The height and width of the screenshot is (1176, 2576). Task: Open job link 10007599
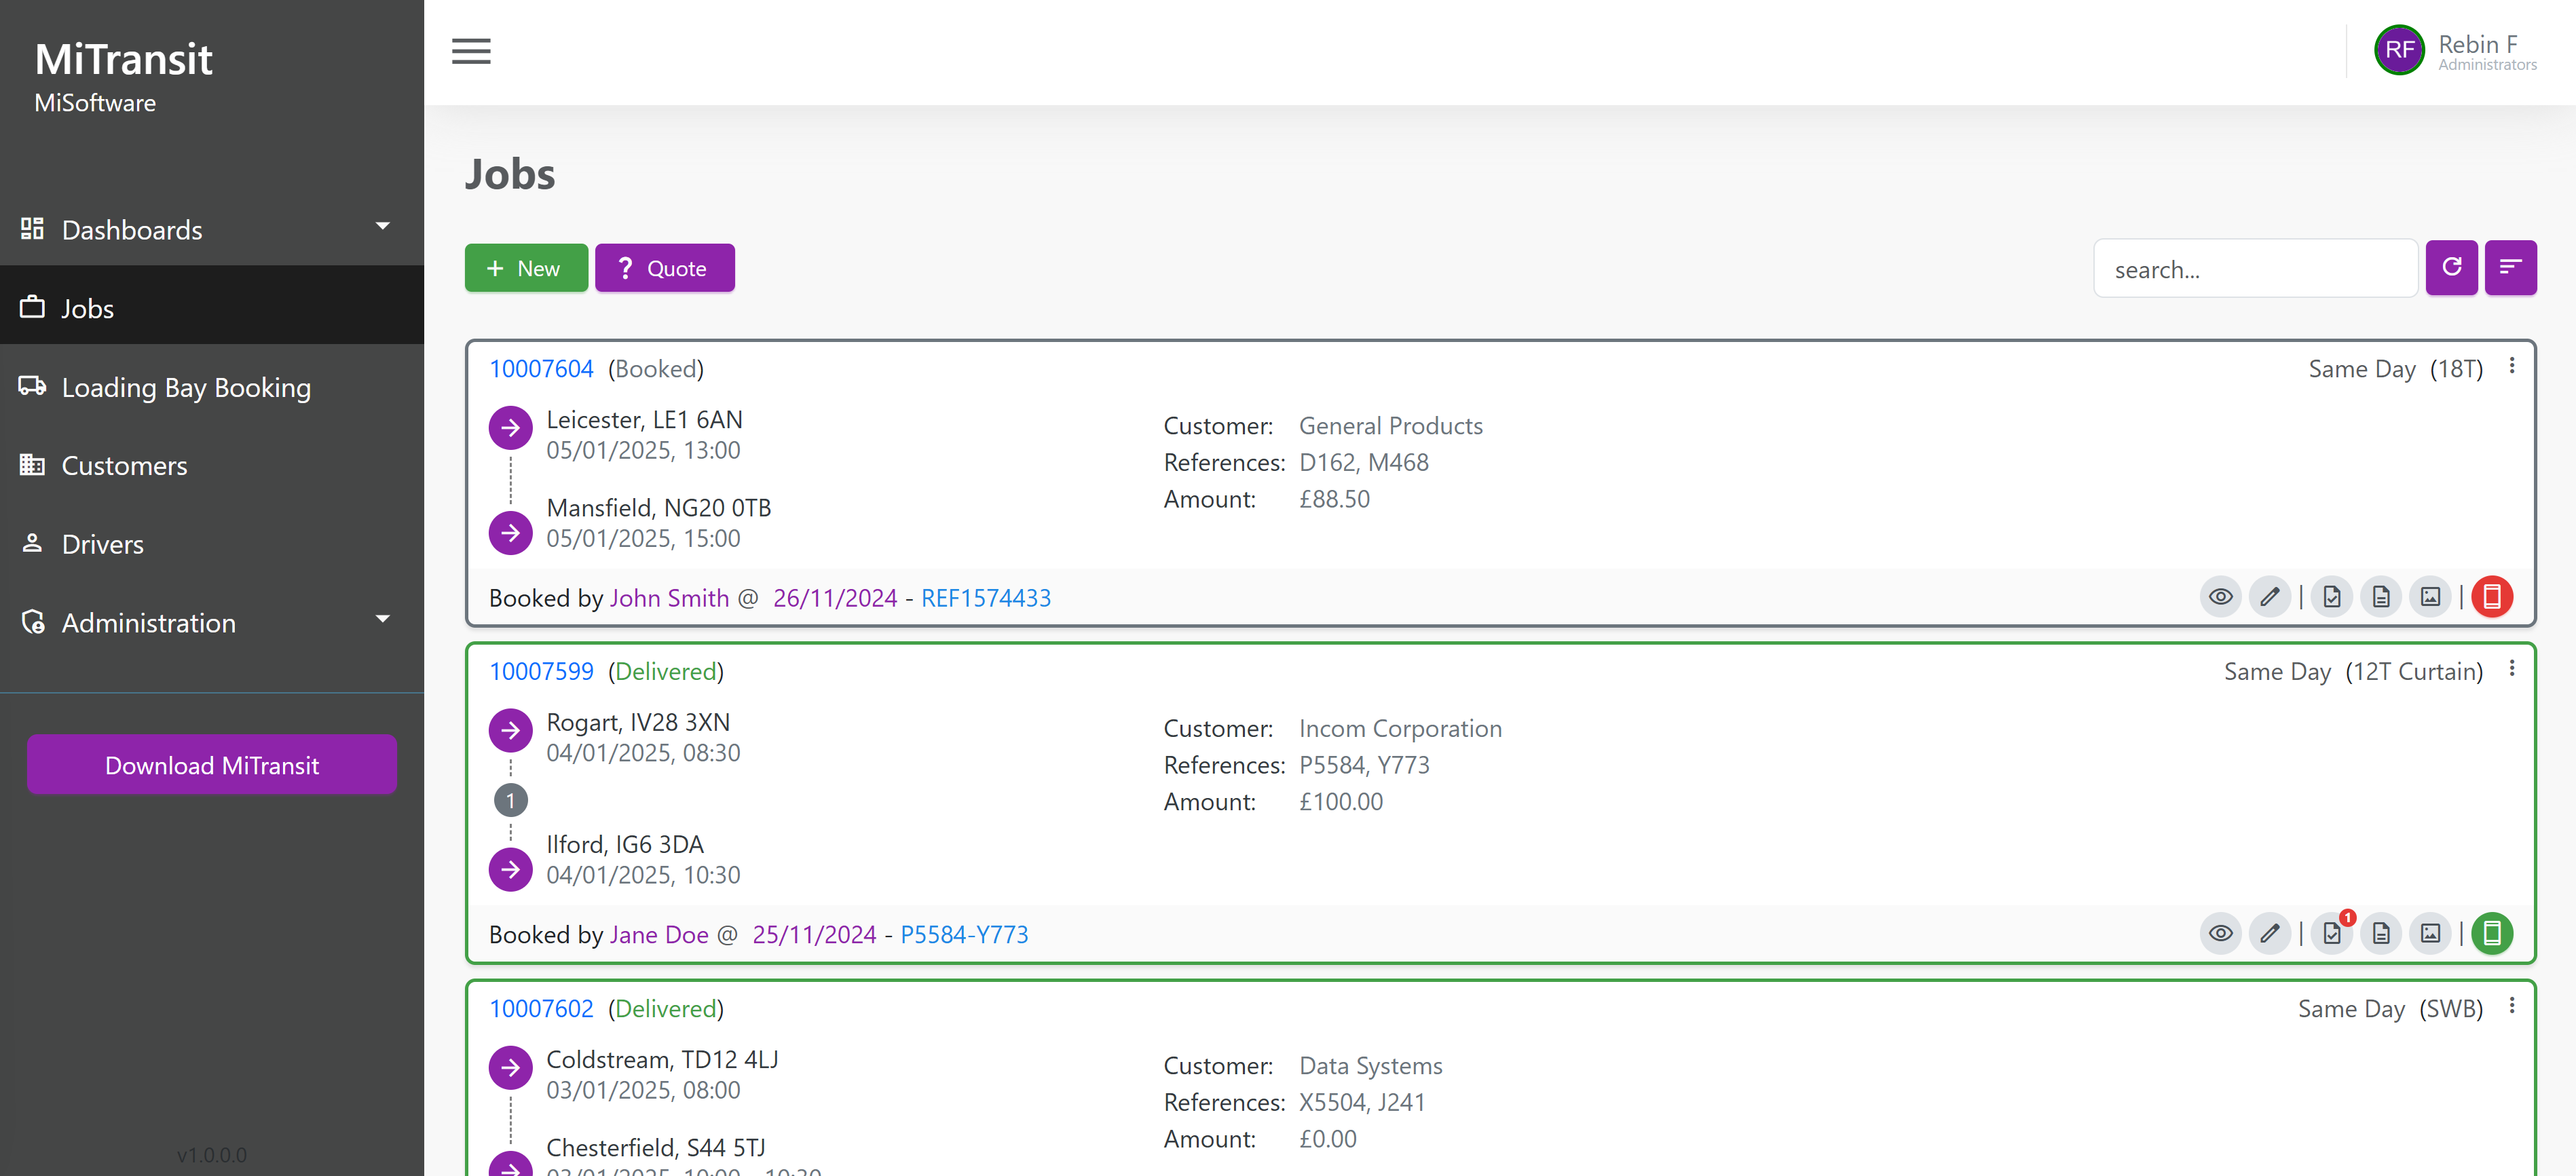[x=541, y=671]
